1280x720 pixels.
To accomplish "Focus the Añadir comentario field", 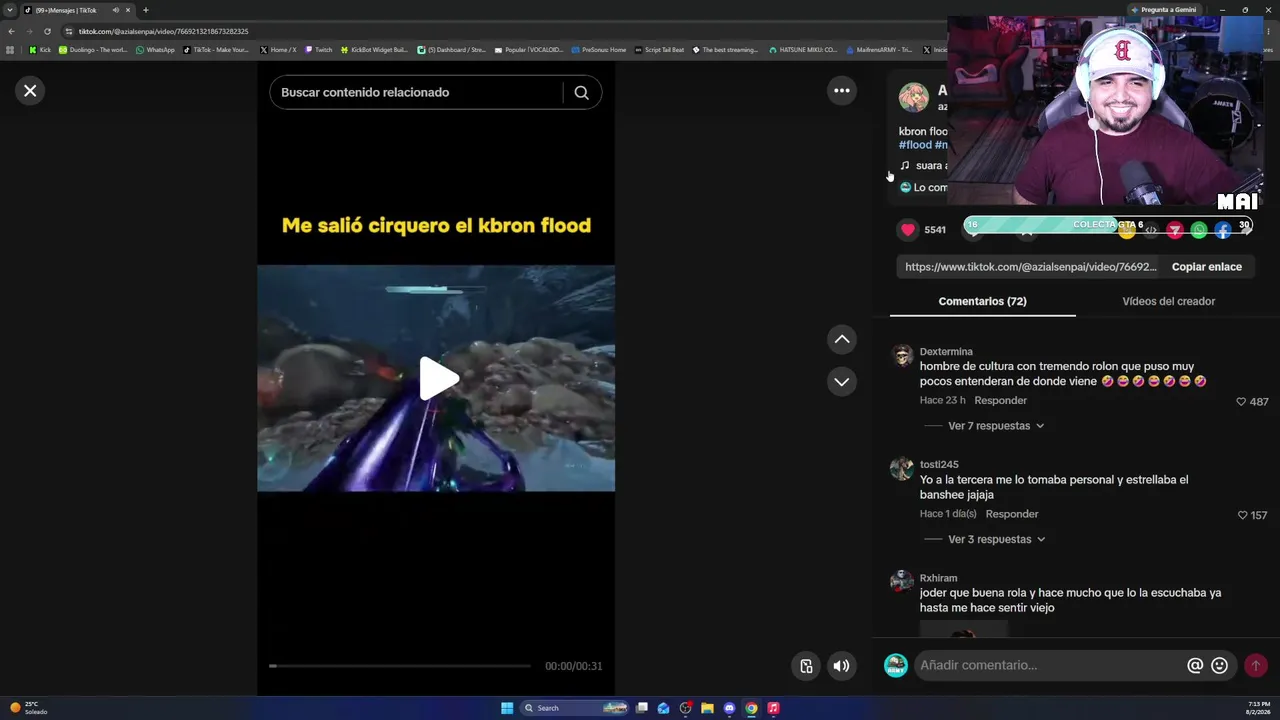I will click(1048, 665).
